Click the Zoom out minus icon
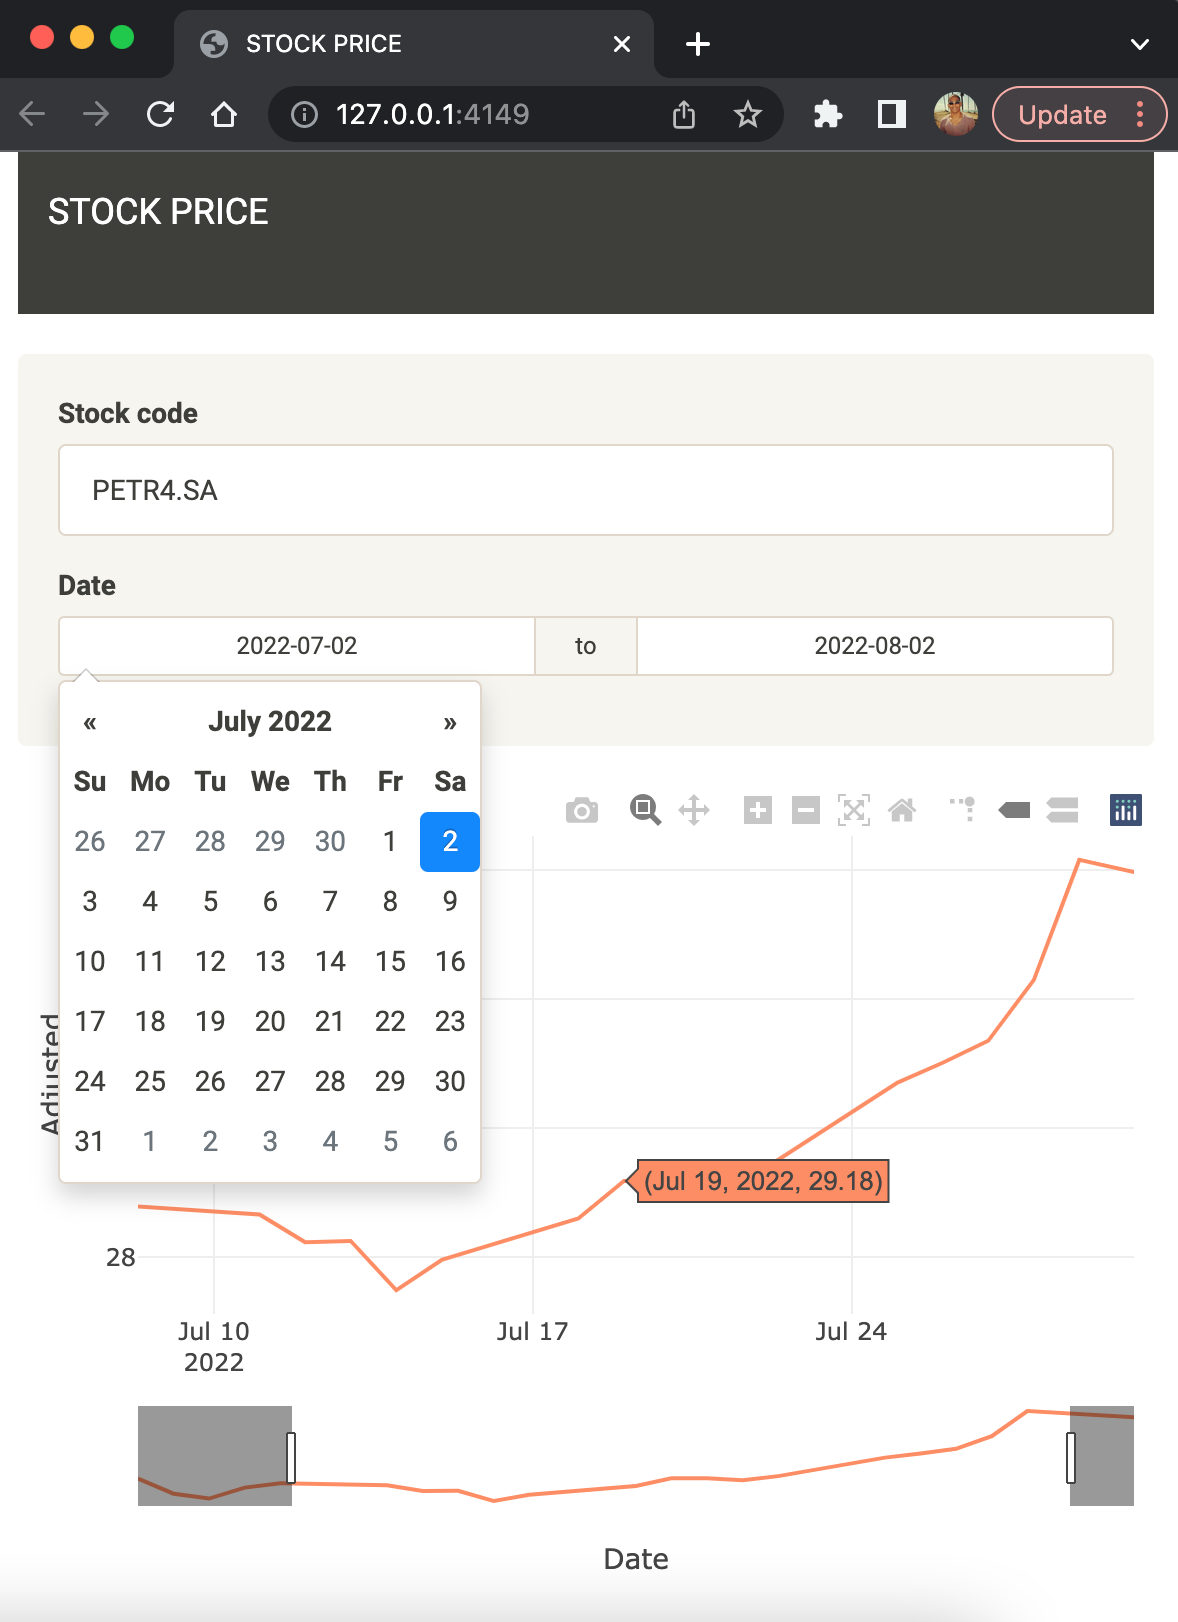The height and width of the screenshot is (1622, 1178). (806, 810)
